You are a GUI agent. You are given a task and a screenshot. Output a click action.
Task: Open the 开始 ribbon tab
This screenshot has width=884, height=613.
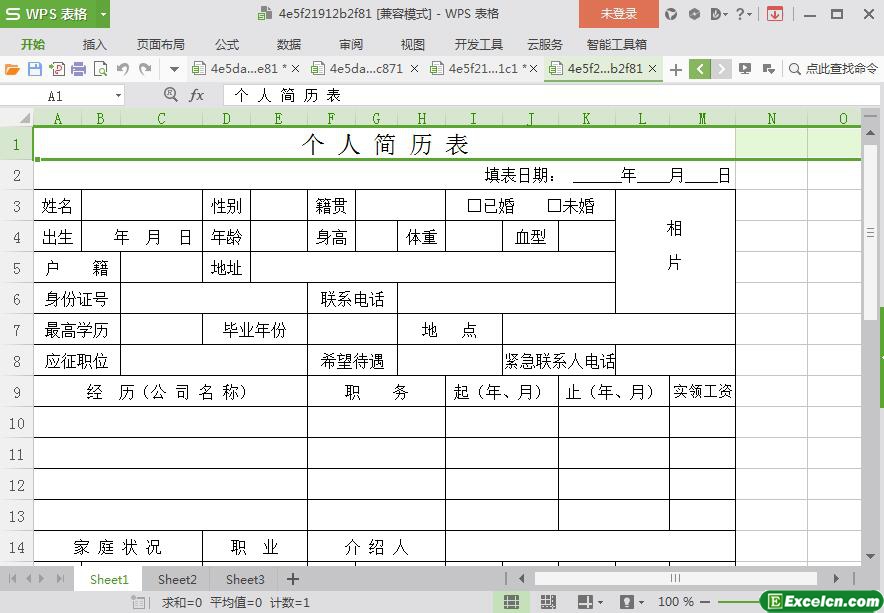click(33, 45)
